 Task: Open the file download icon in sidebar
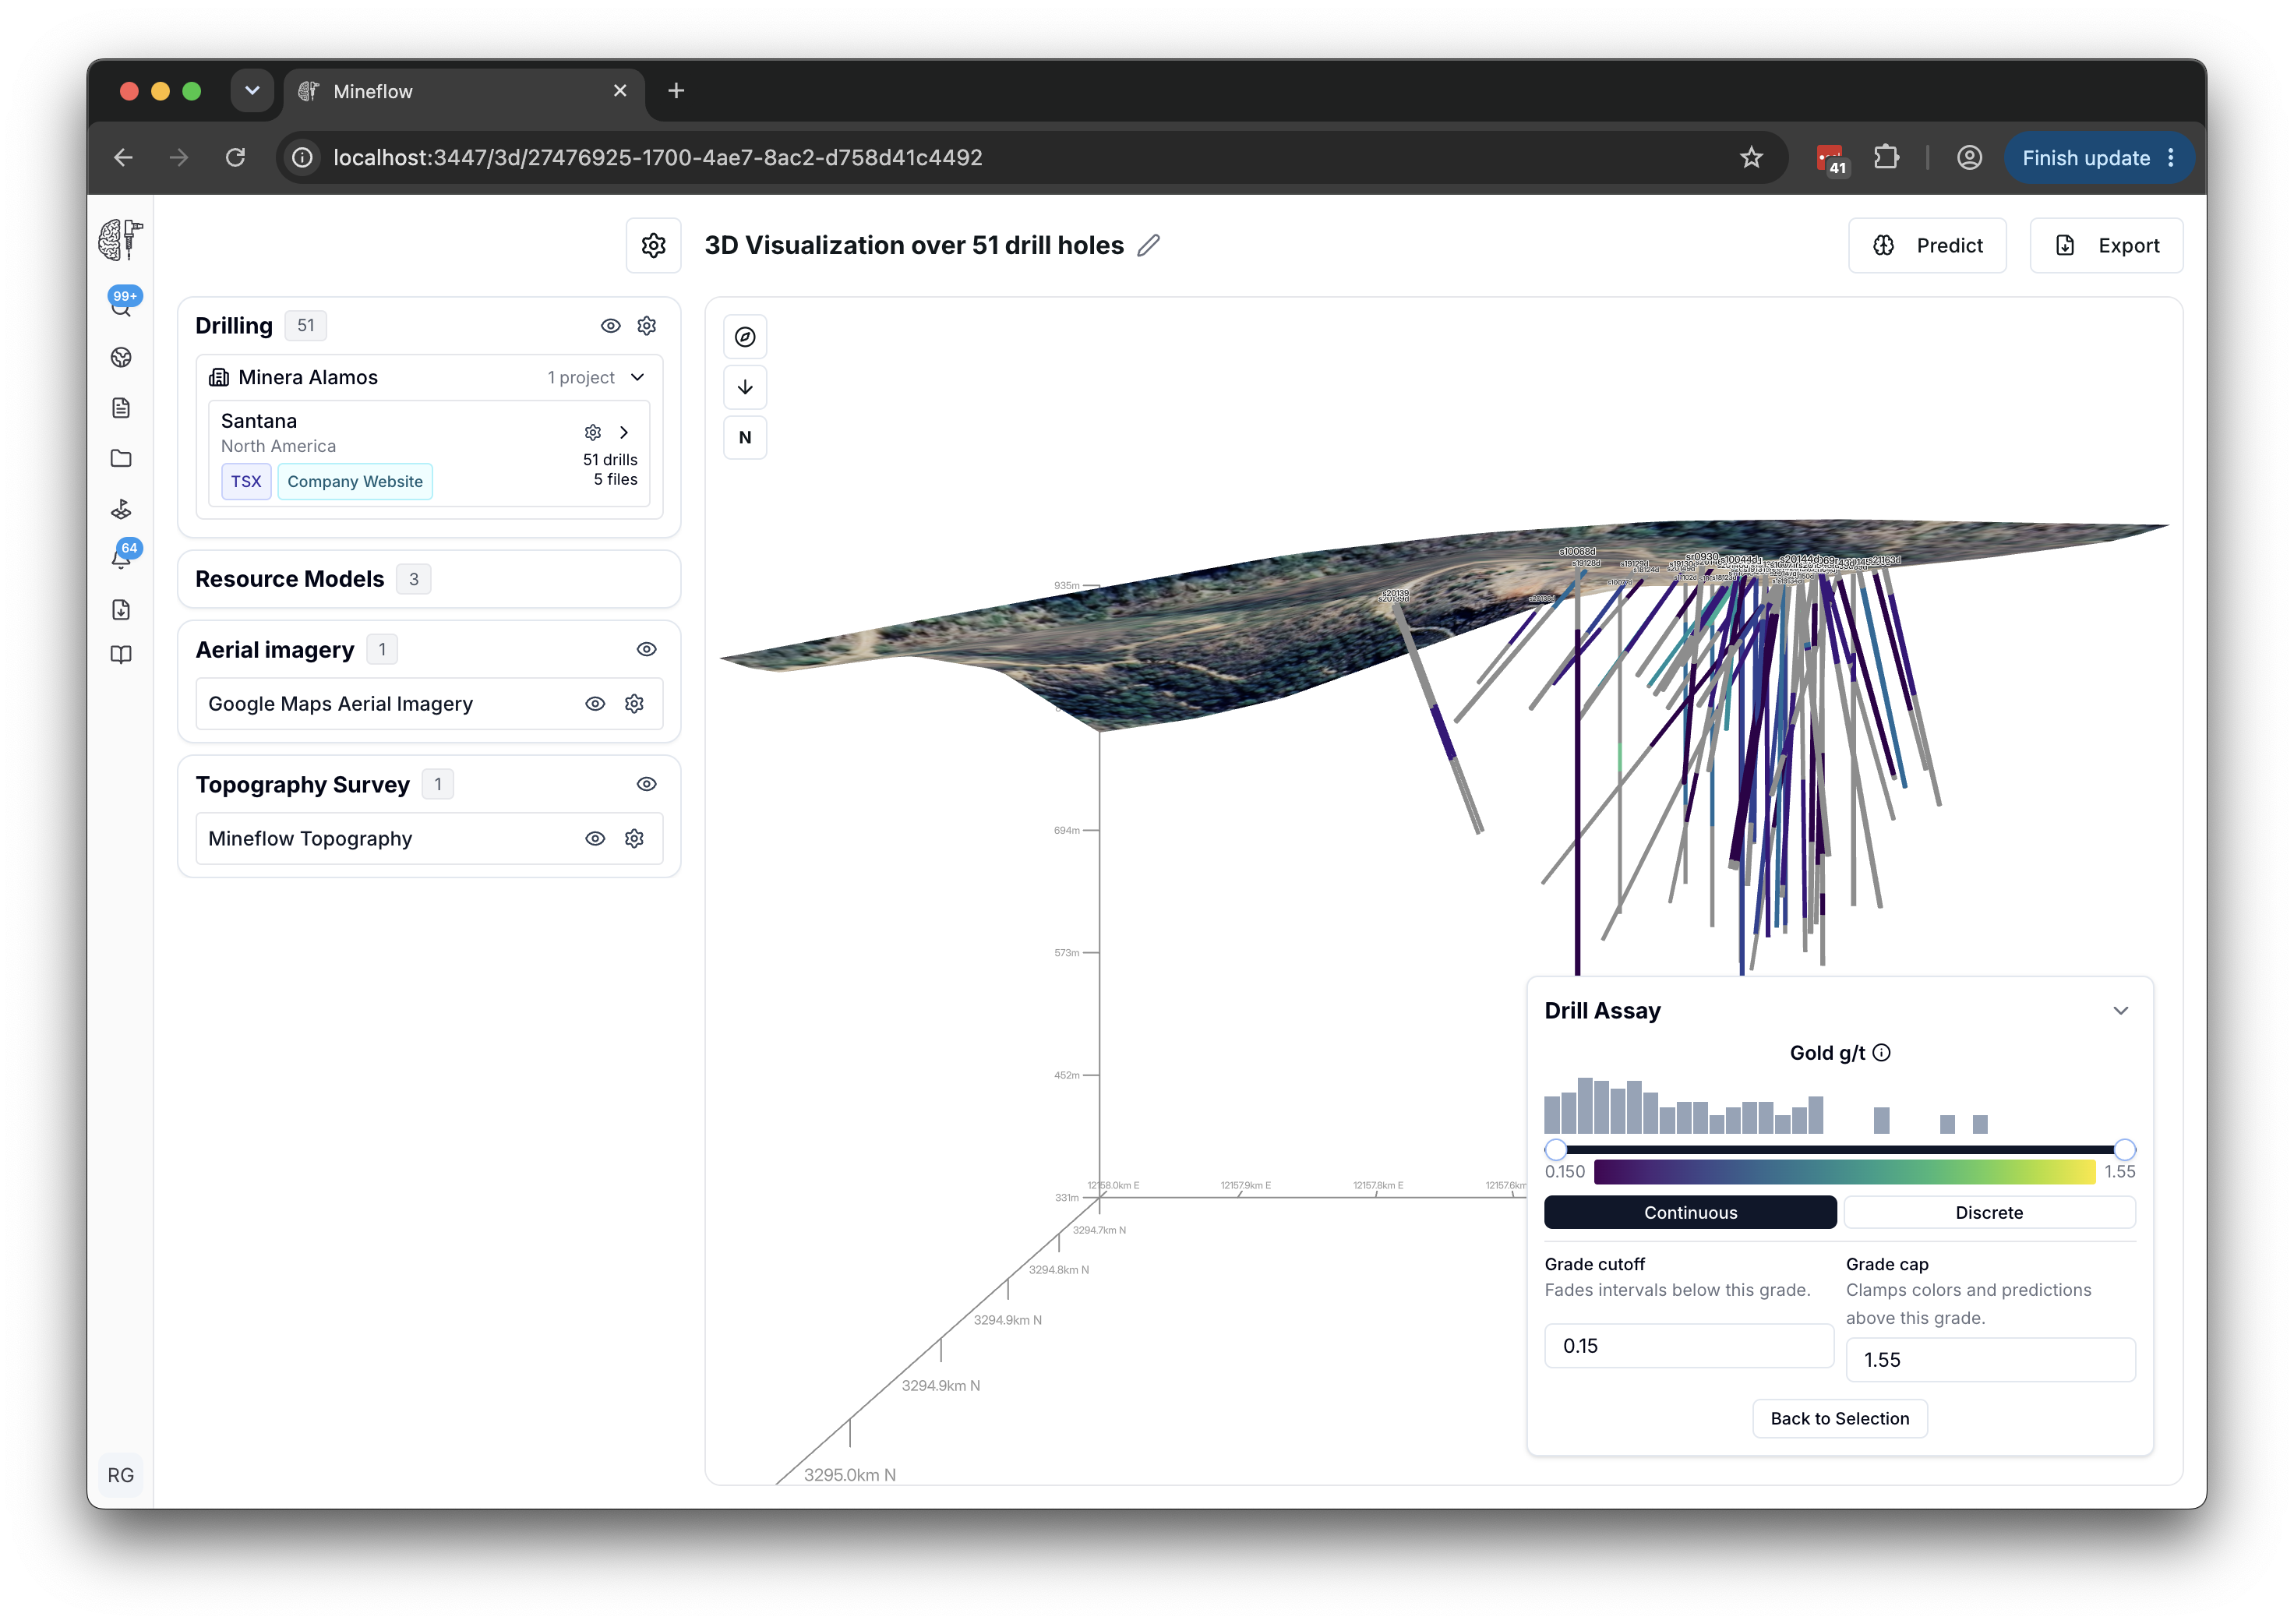(x=121, y=609)
